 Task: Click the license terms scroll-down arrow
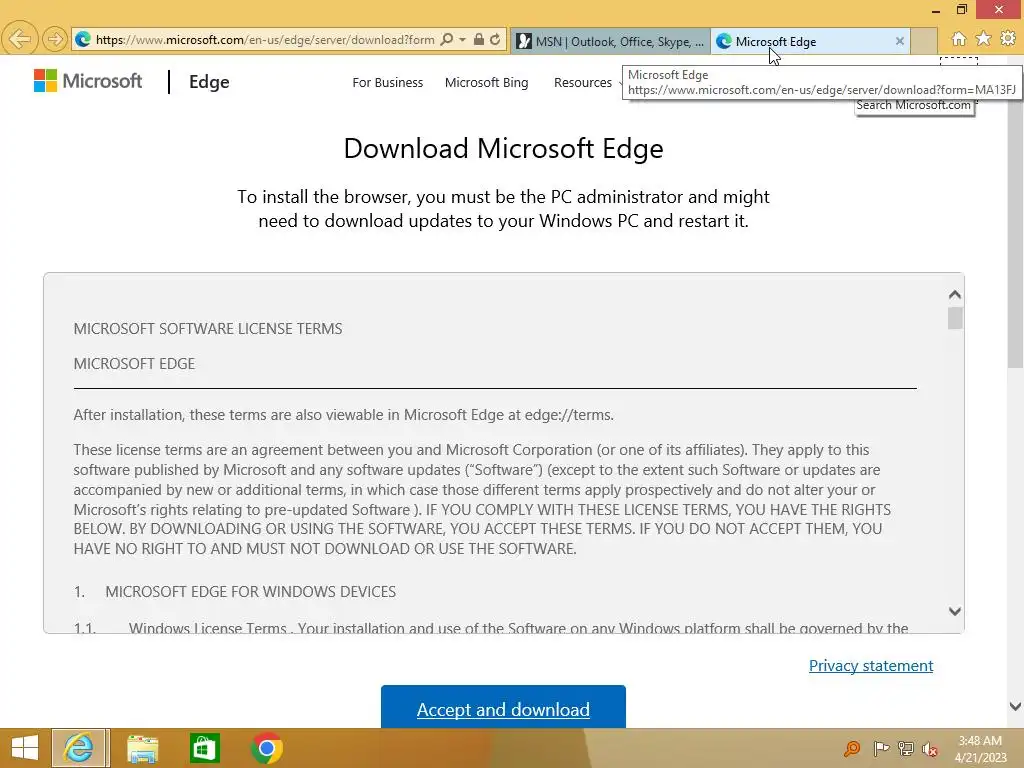coord(954,611)
